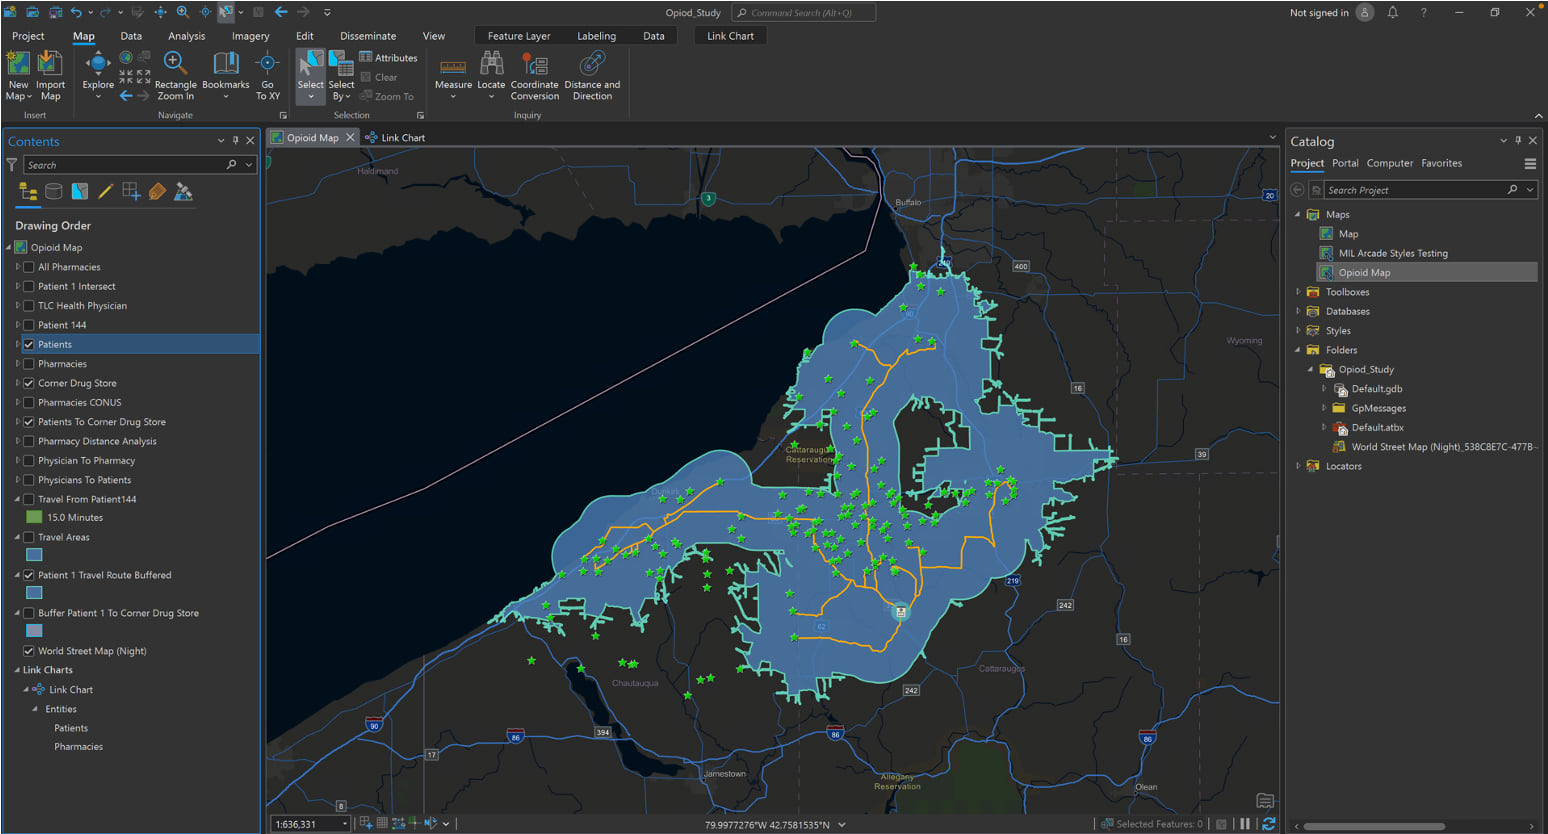Switch to Portal in Catalog pane
Screen dimensions: 1548x834
pos(1344,163)
